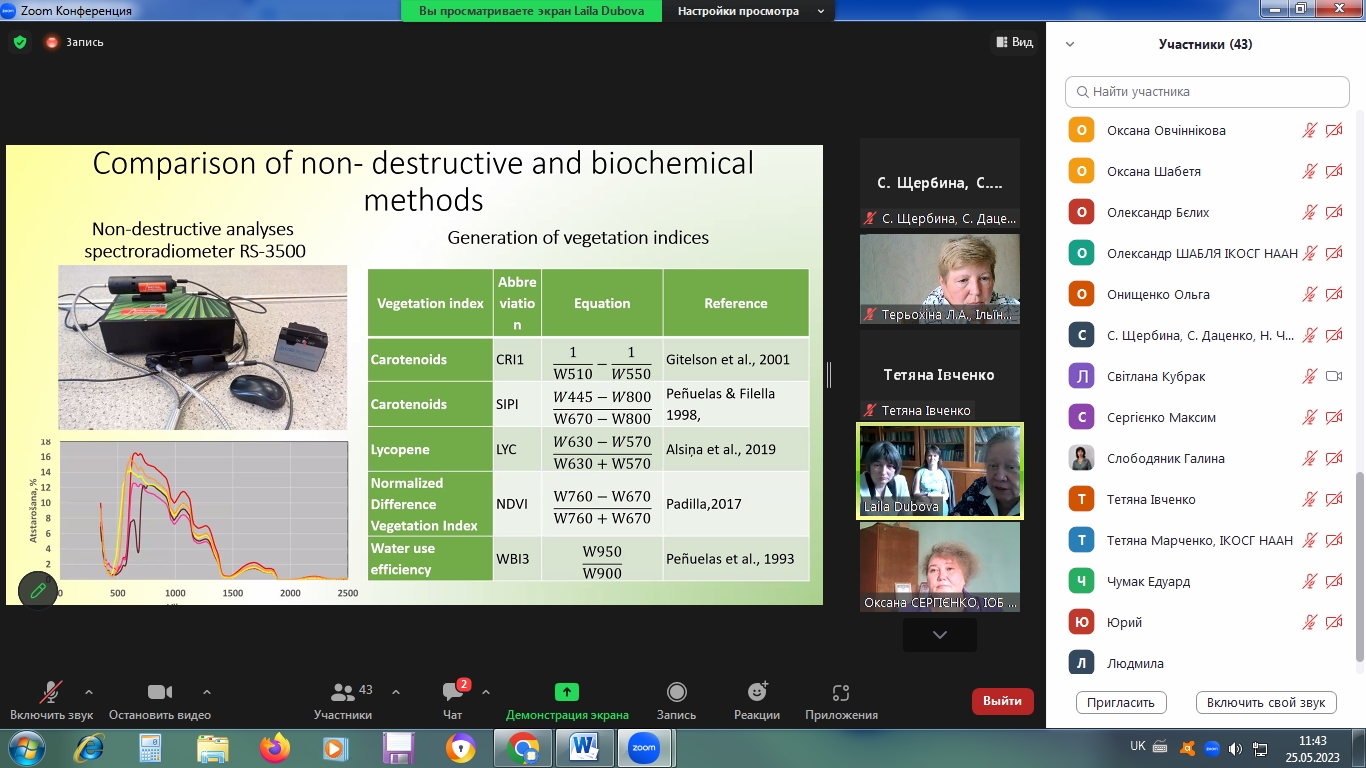Select participant Людмила in the list
Viewport: 1366px width, 768px height.
(x=1207, y=663)
